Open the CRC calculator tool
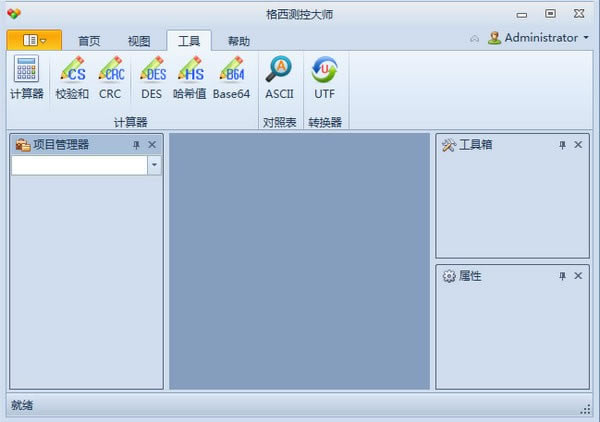Viewport: 600px width, 422px height. [x=110, y=78]
